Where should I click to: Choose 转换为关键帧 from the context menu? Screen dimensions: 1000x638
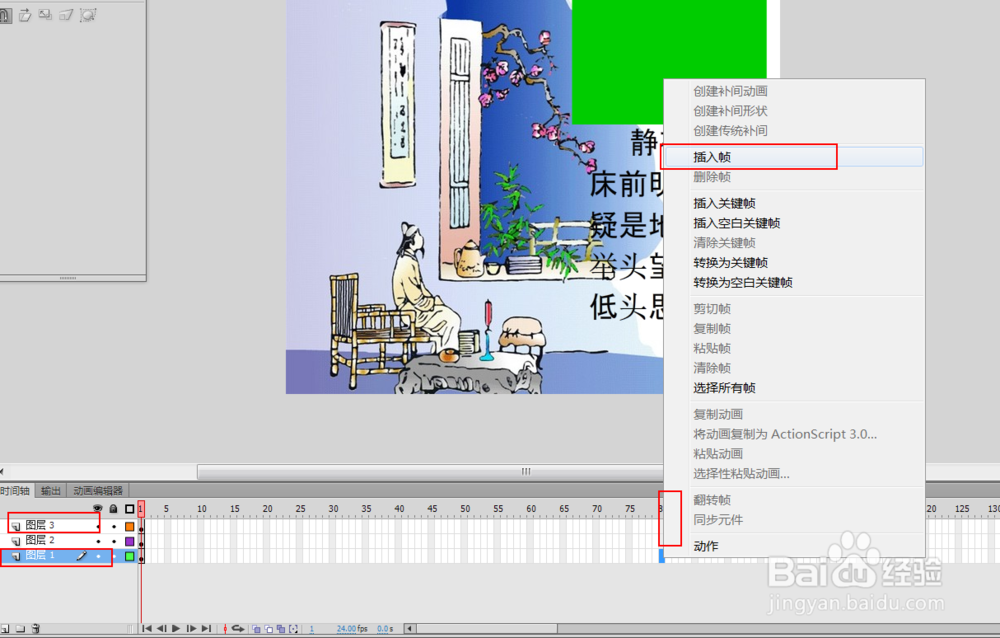click(x=793, y=263)
